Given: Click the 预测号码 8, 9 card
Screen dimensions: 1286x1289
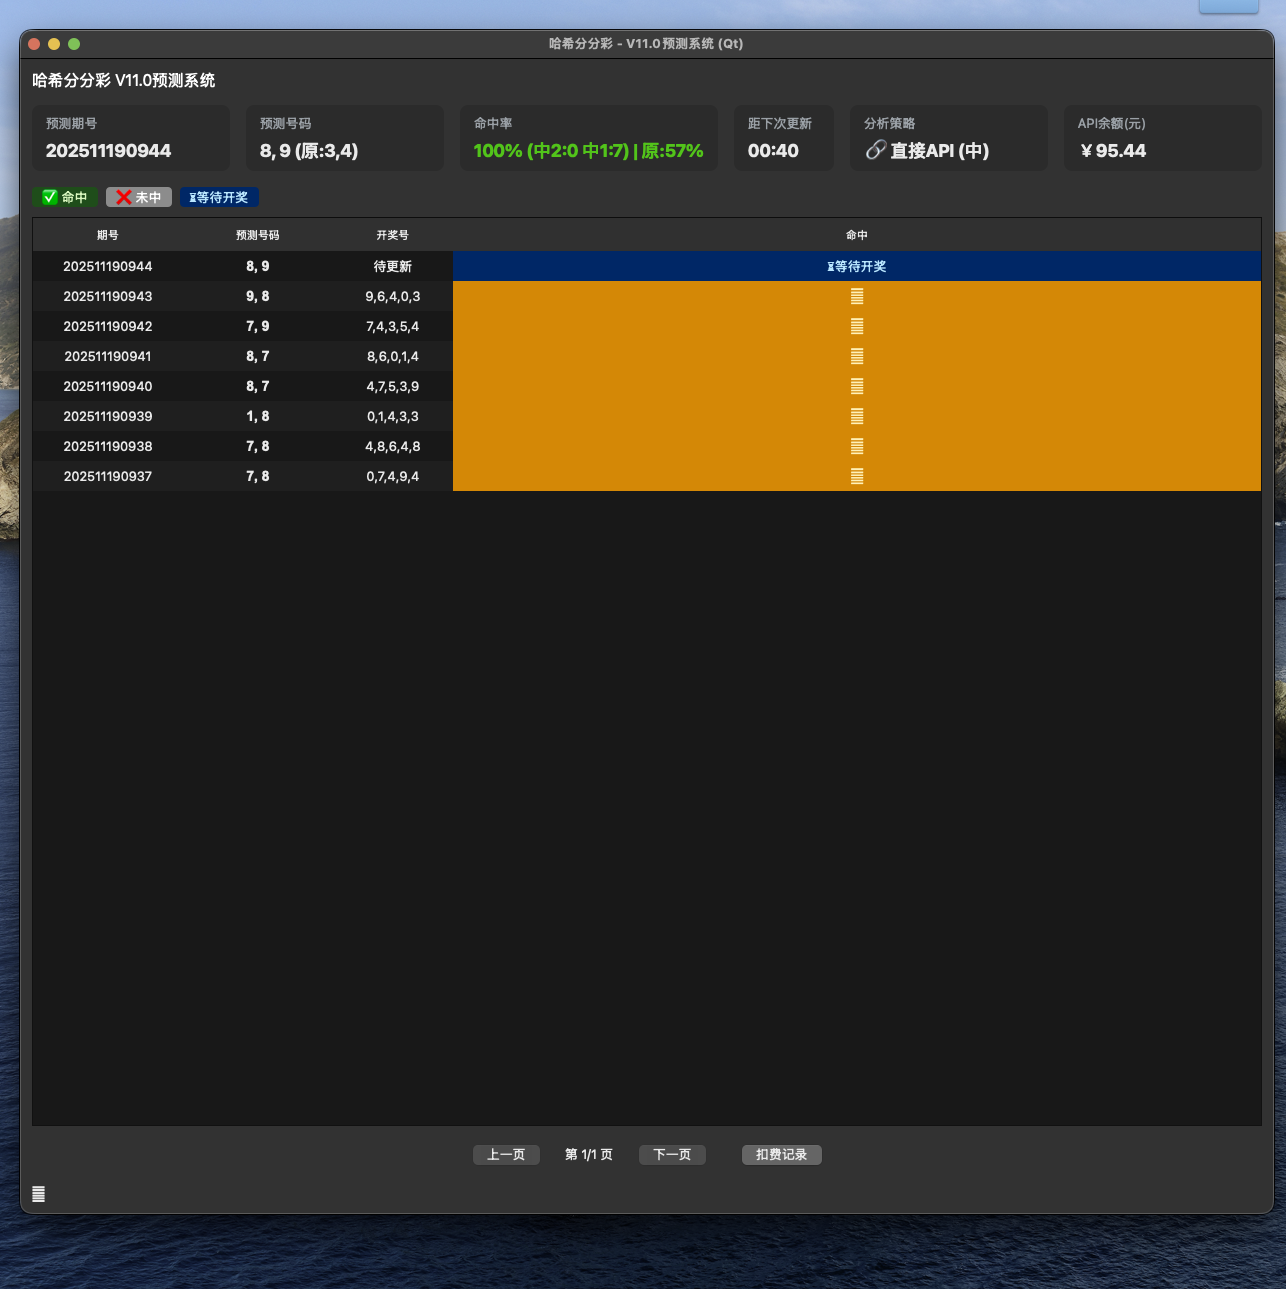Looking at the screenshot, I should pos(345,138).
